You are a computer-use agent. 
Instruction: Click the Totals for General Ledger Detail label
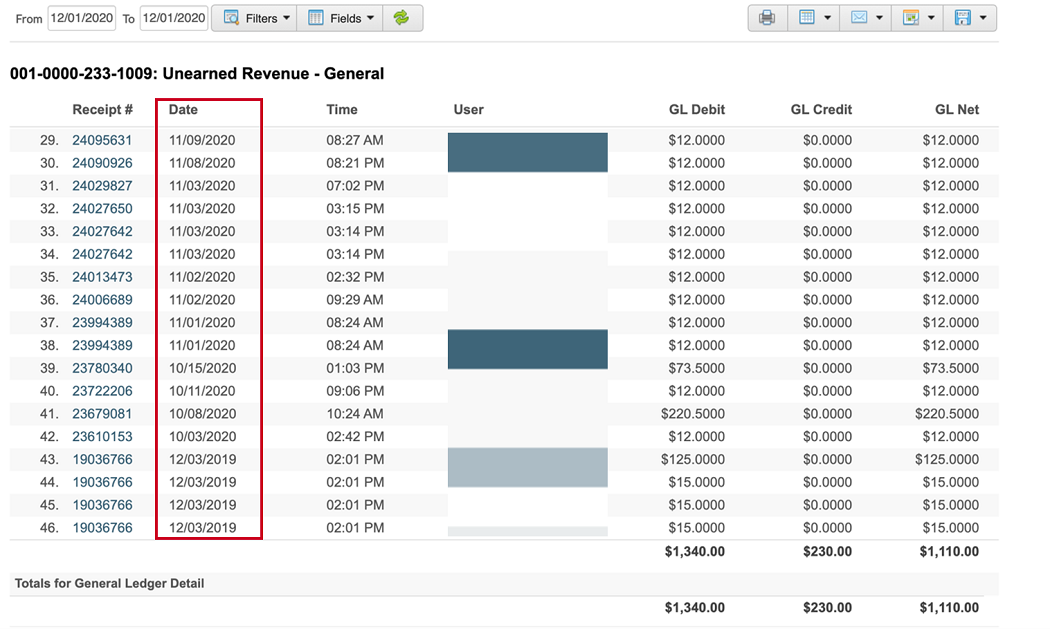[x=109, y=583]
